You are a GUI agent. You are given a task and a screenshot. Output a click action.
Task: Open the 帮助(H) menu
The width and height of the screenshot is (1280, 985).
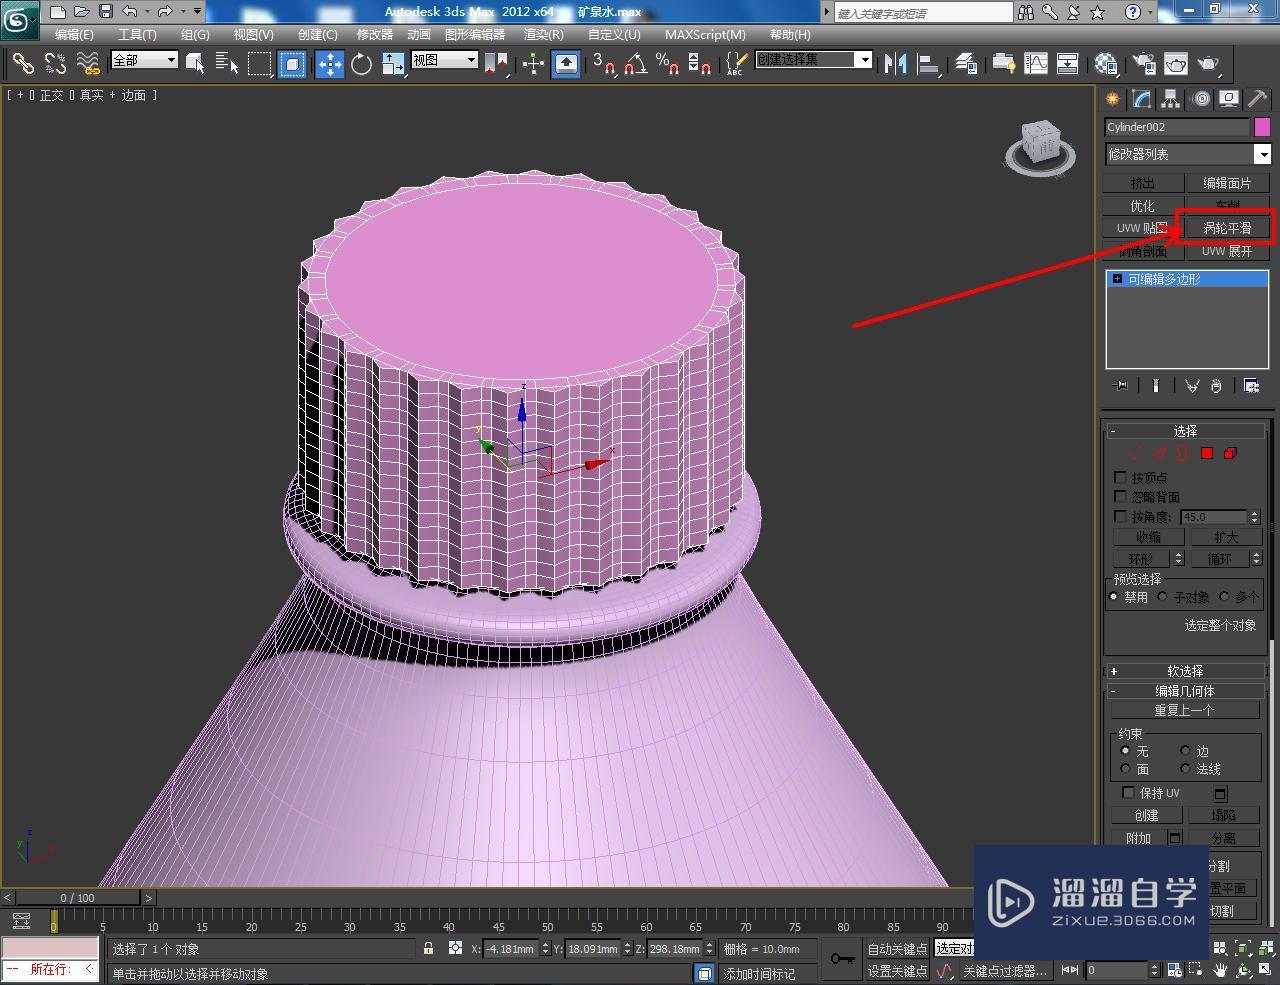(790, 34)
